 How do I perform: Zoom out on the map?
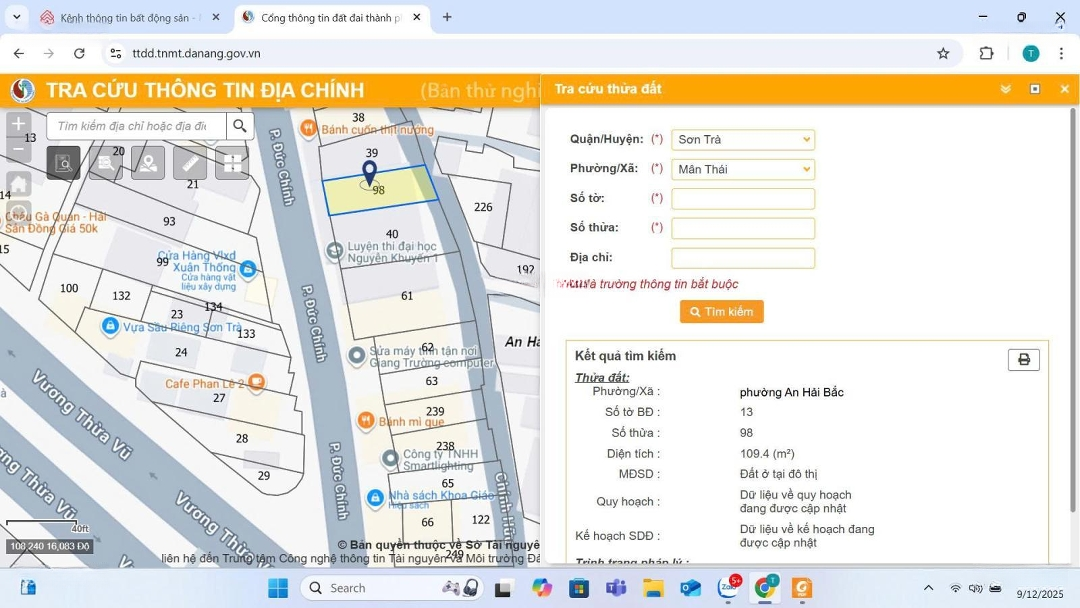[19, 150]
